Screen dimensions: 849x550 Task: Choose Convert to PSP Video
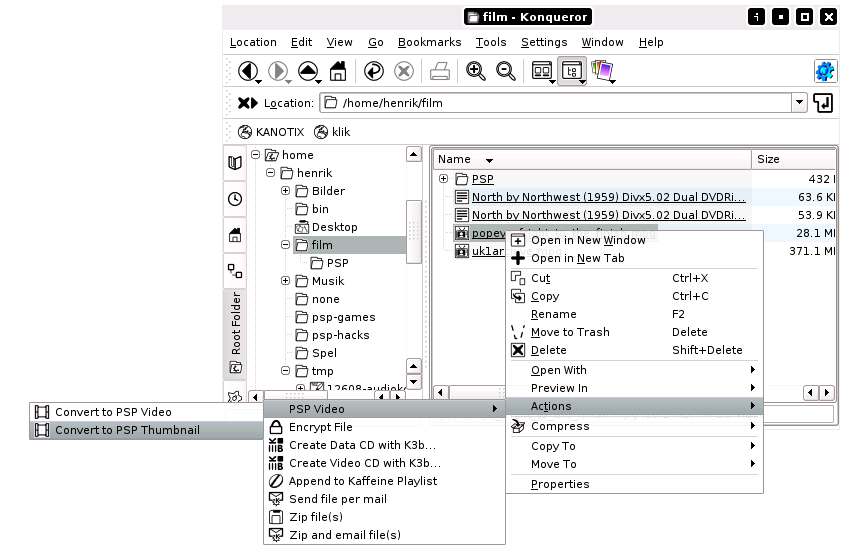[146, 412]
